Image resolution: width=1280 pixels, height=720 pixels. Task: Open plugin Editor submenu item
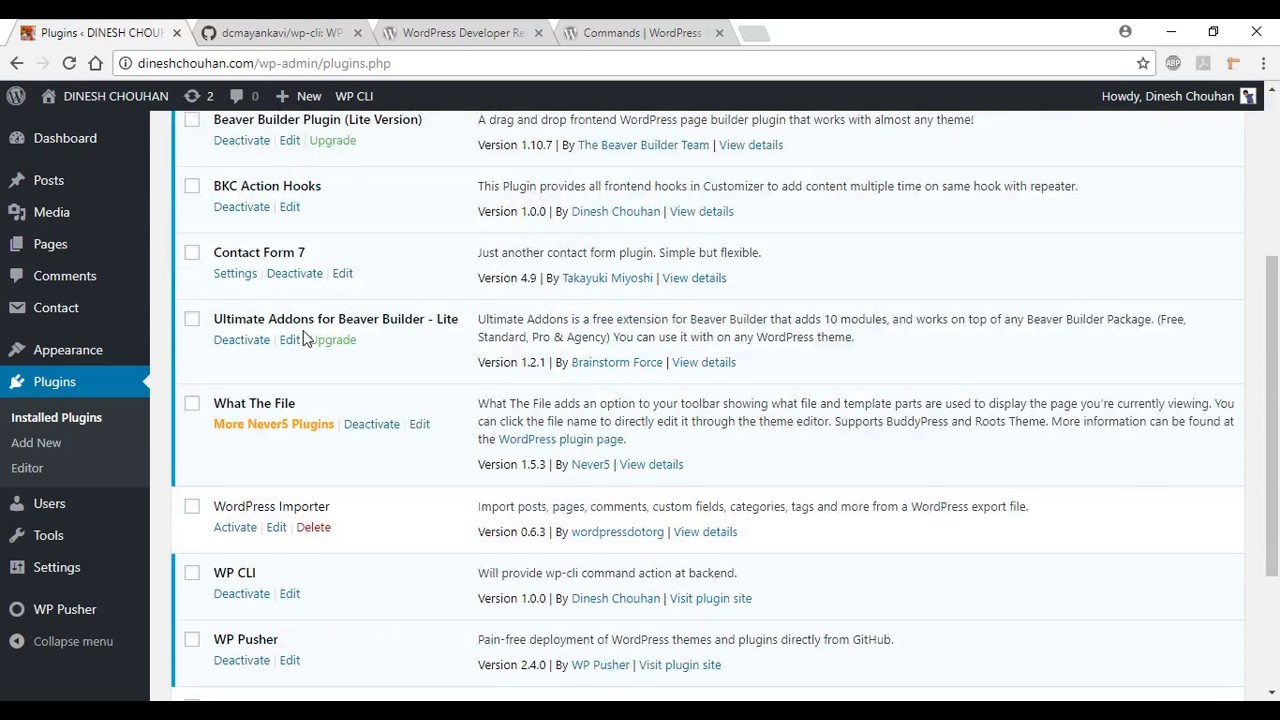tap(27, 467)
